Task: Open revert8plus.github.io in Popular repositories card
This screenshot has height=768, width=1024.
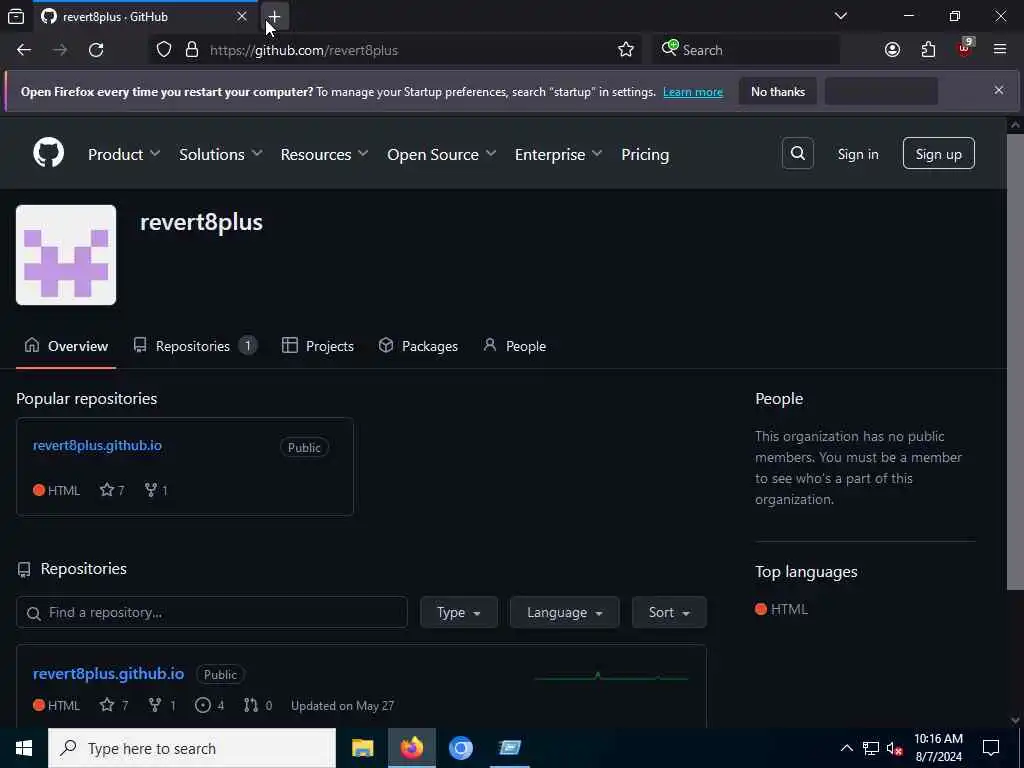Action: tap(97, 445)
